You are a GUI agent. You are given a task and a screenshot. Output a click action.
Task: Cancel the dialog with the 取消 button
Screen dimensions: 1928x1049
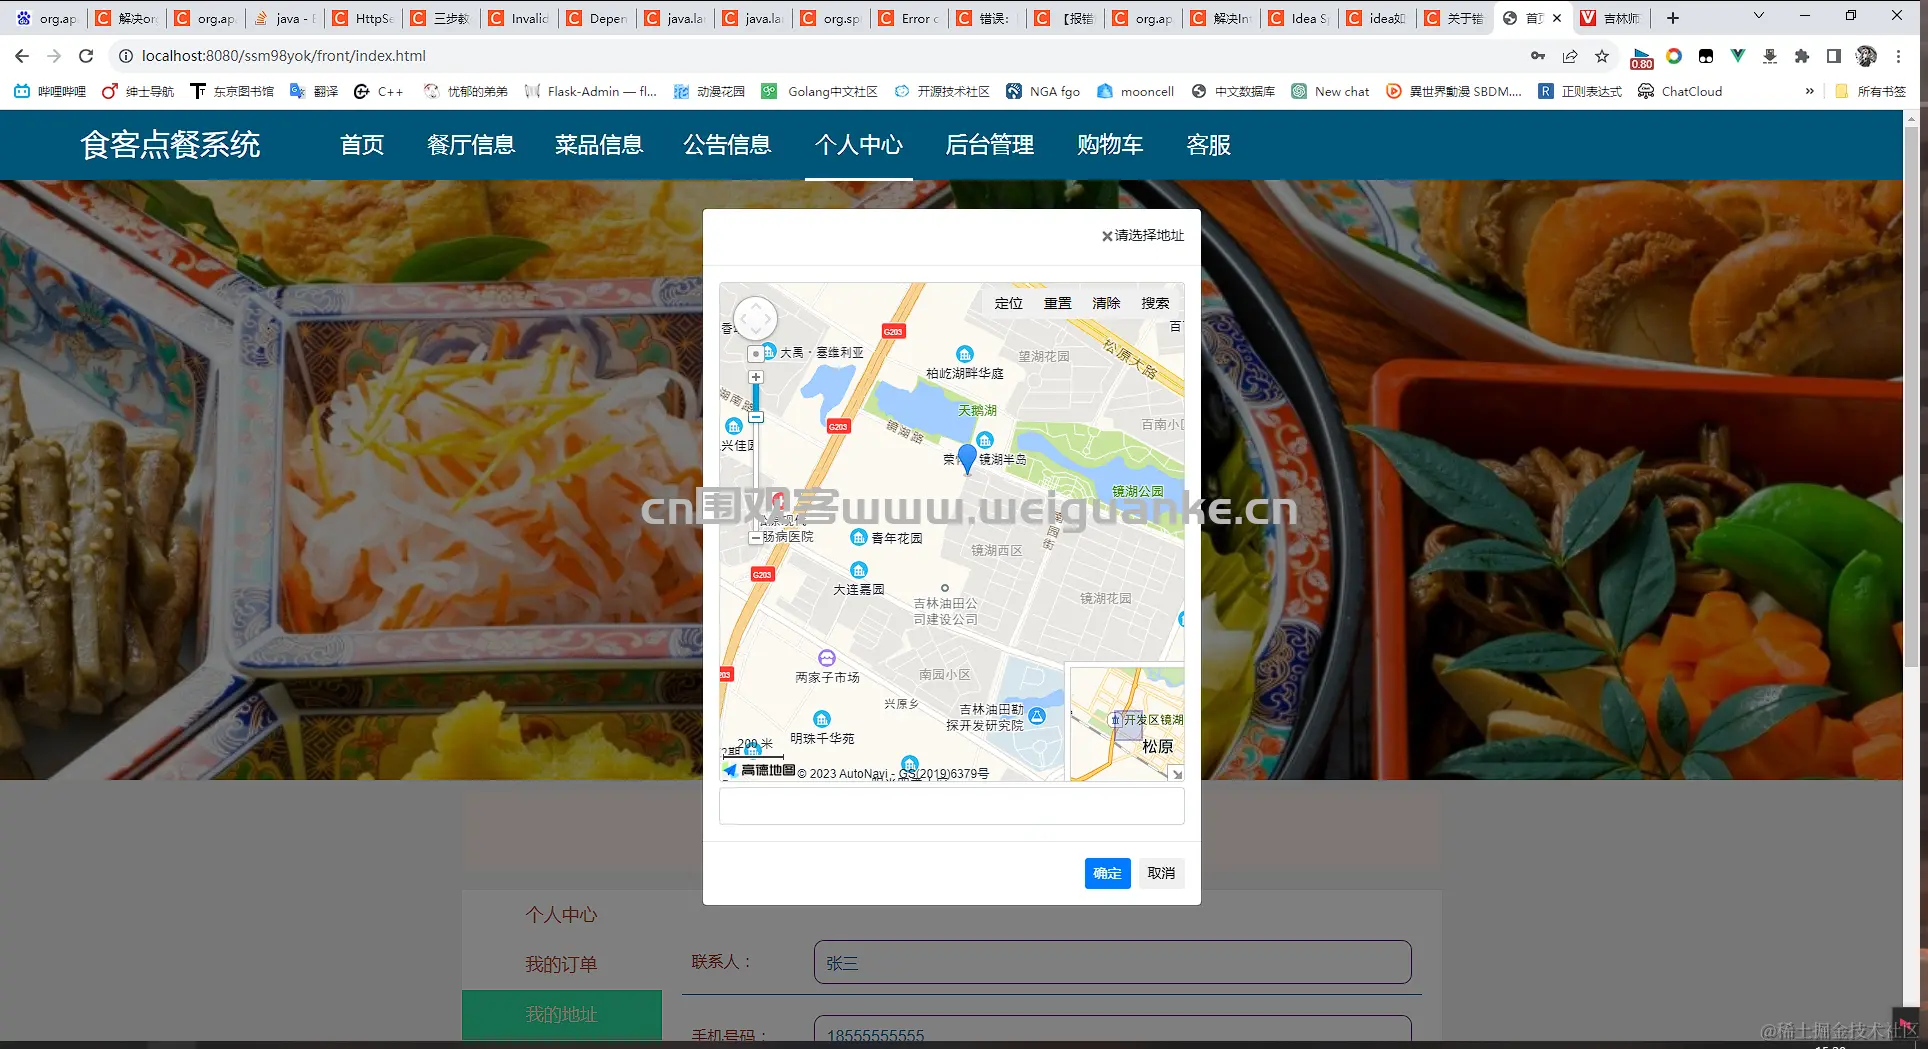pyautogui.click(x=1161, y=873)
